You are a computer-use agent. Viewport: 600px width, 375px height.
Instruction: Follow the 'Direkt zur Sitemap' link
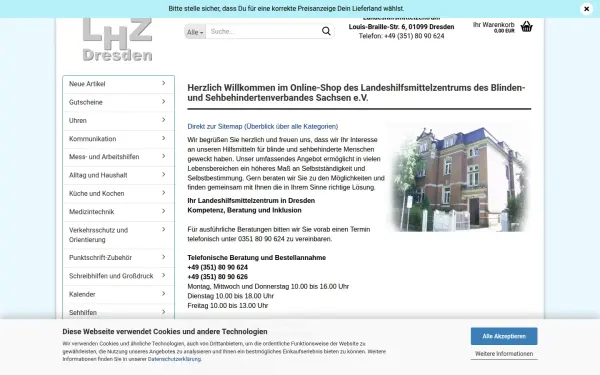point(262,126)
